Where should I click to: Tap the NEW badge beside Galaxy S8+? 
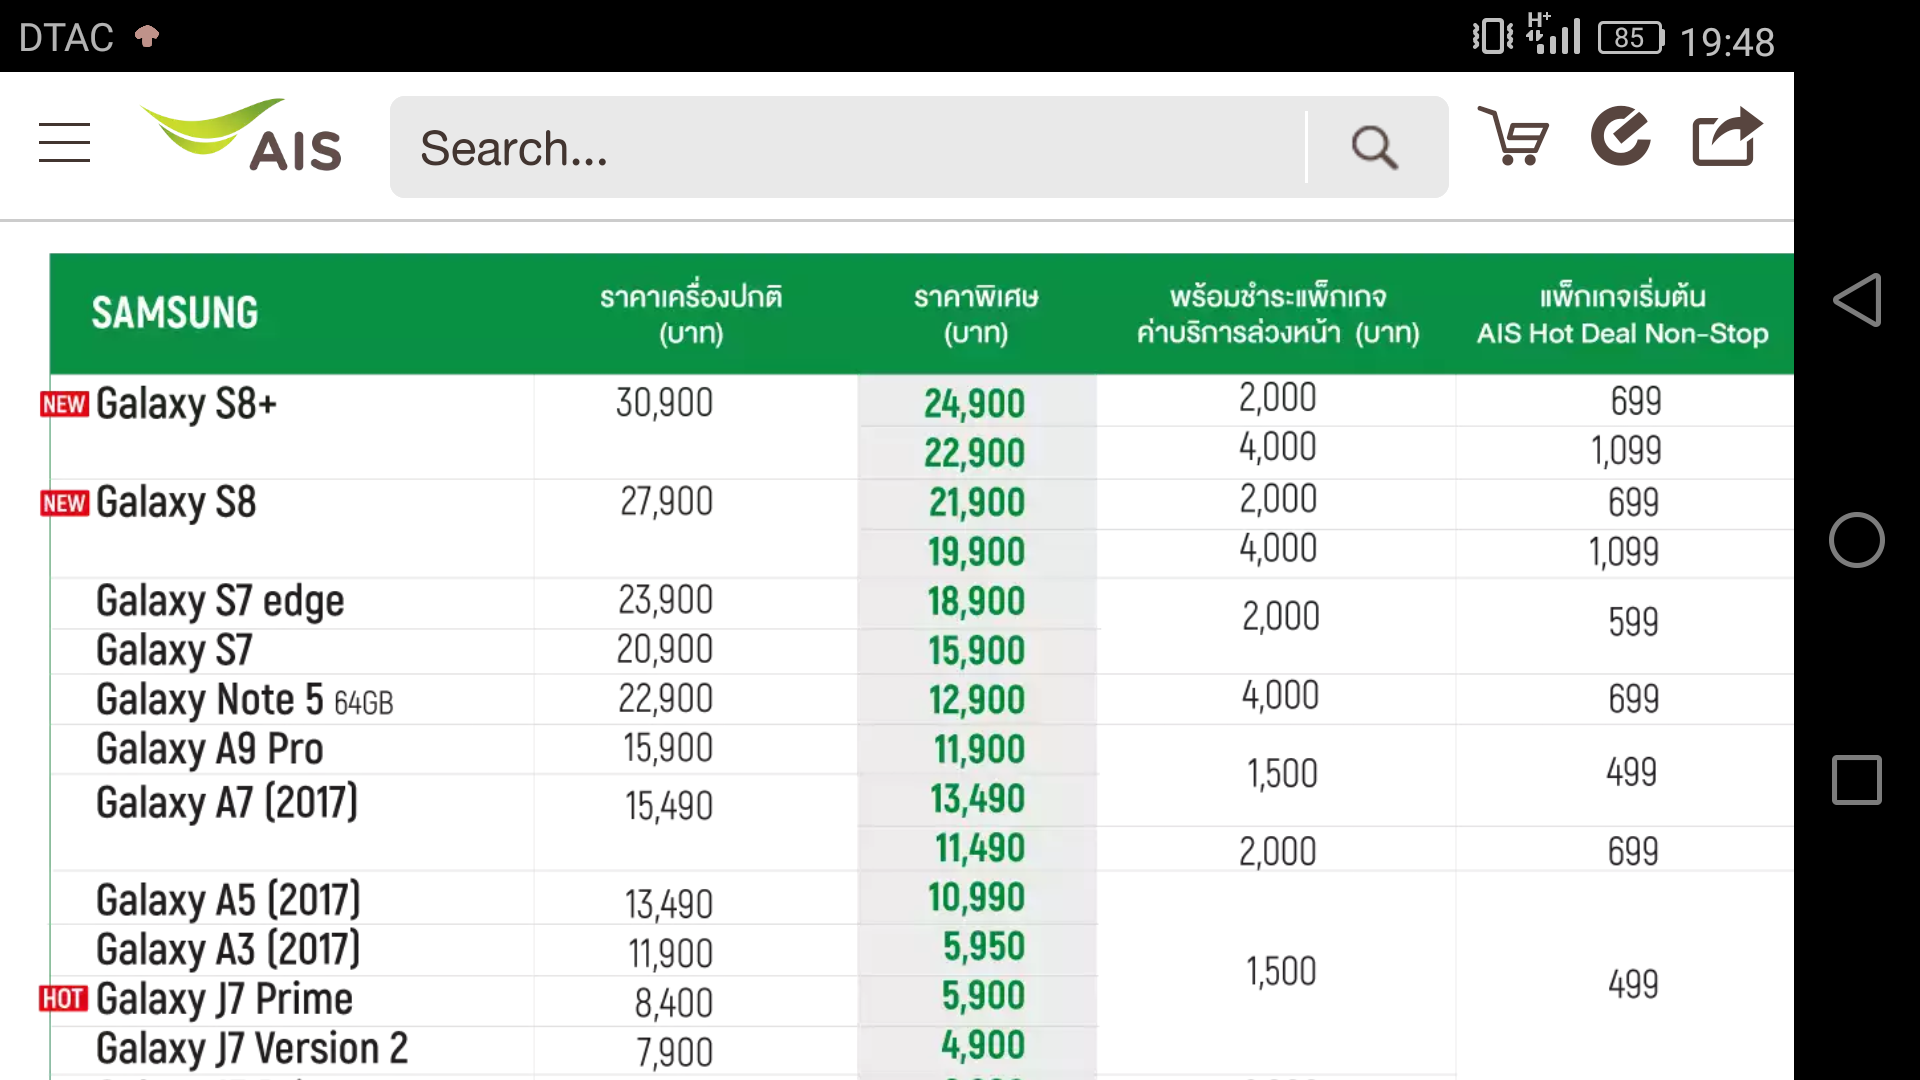pos(65,404)
